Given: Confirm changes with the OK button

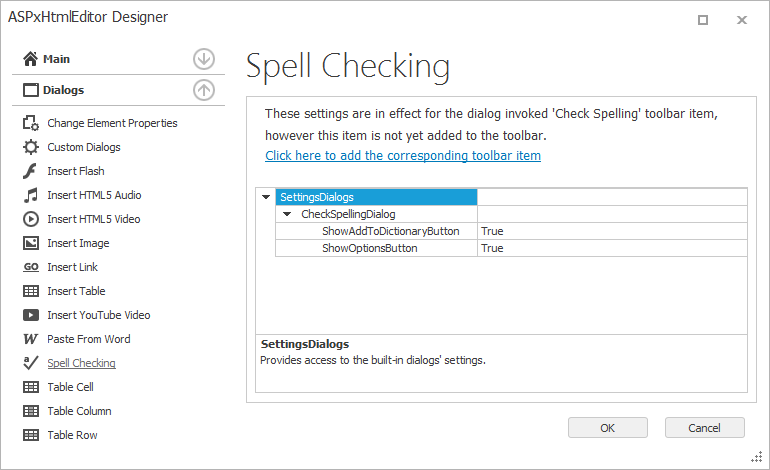Looking at the screenshot, I should tap(607, 428).
